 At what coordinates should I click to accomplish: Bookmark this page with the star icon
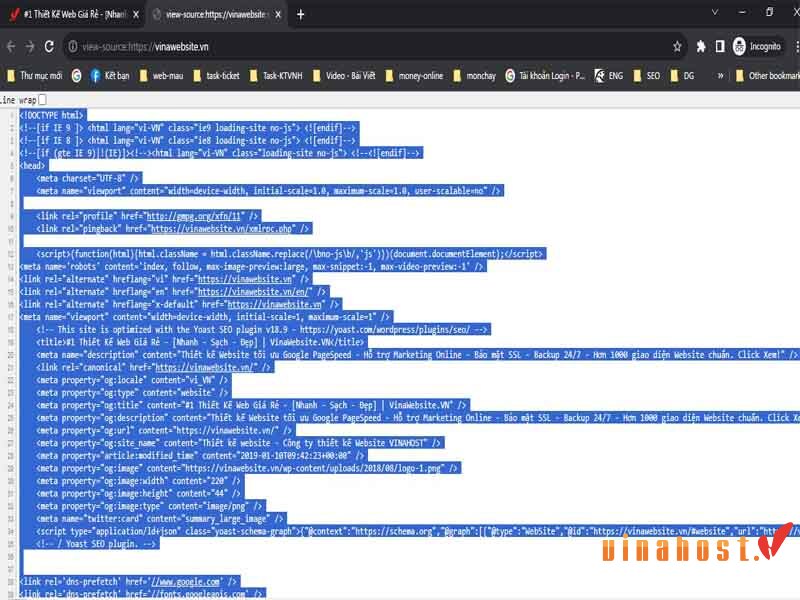point(677,47)
